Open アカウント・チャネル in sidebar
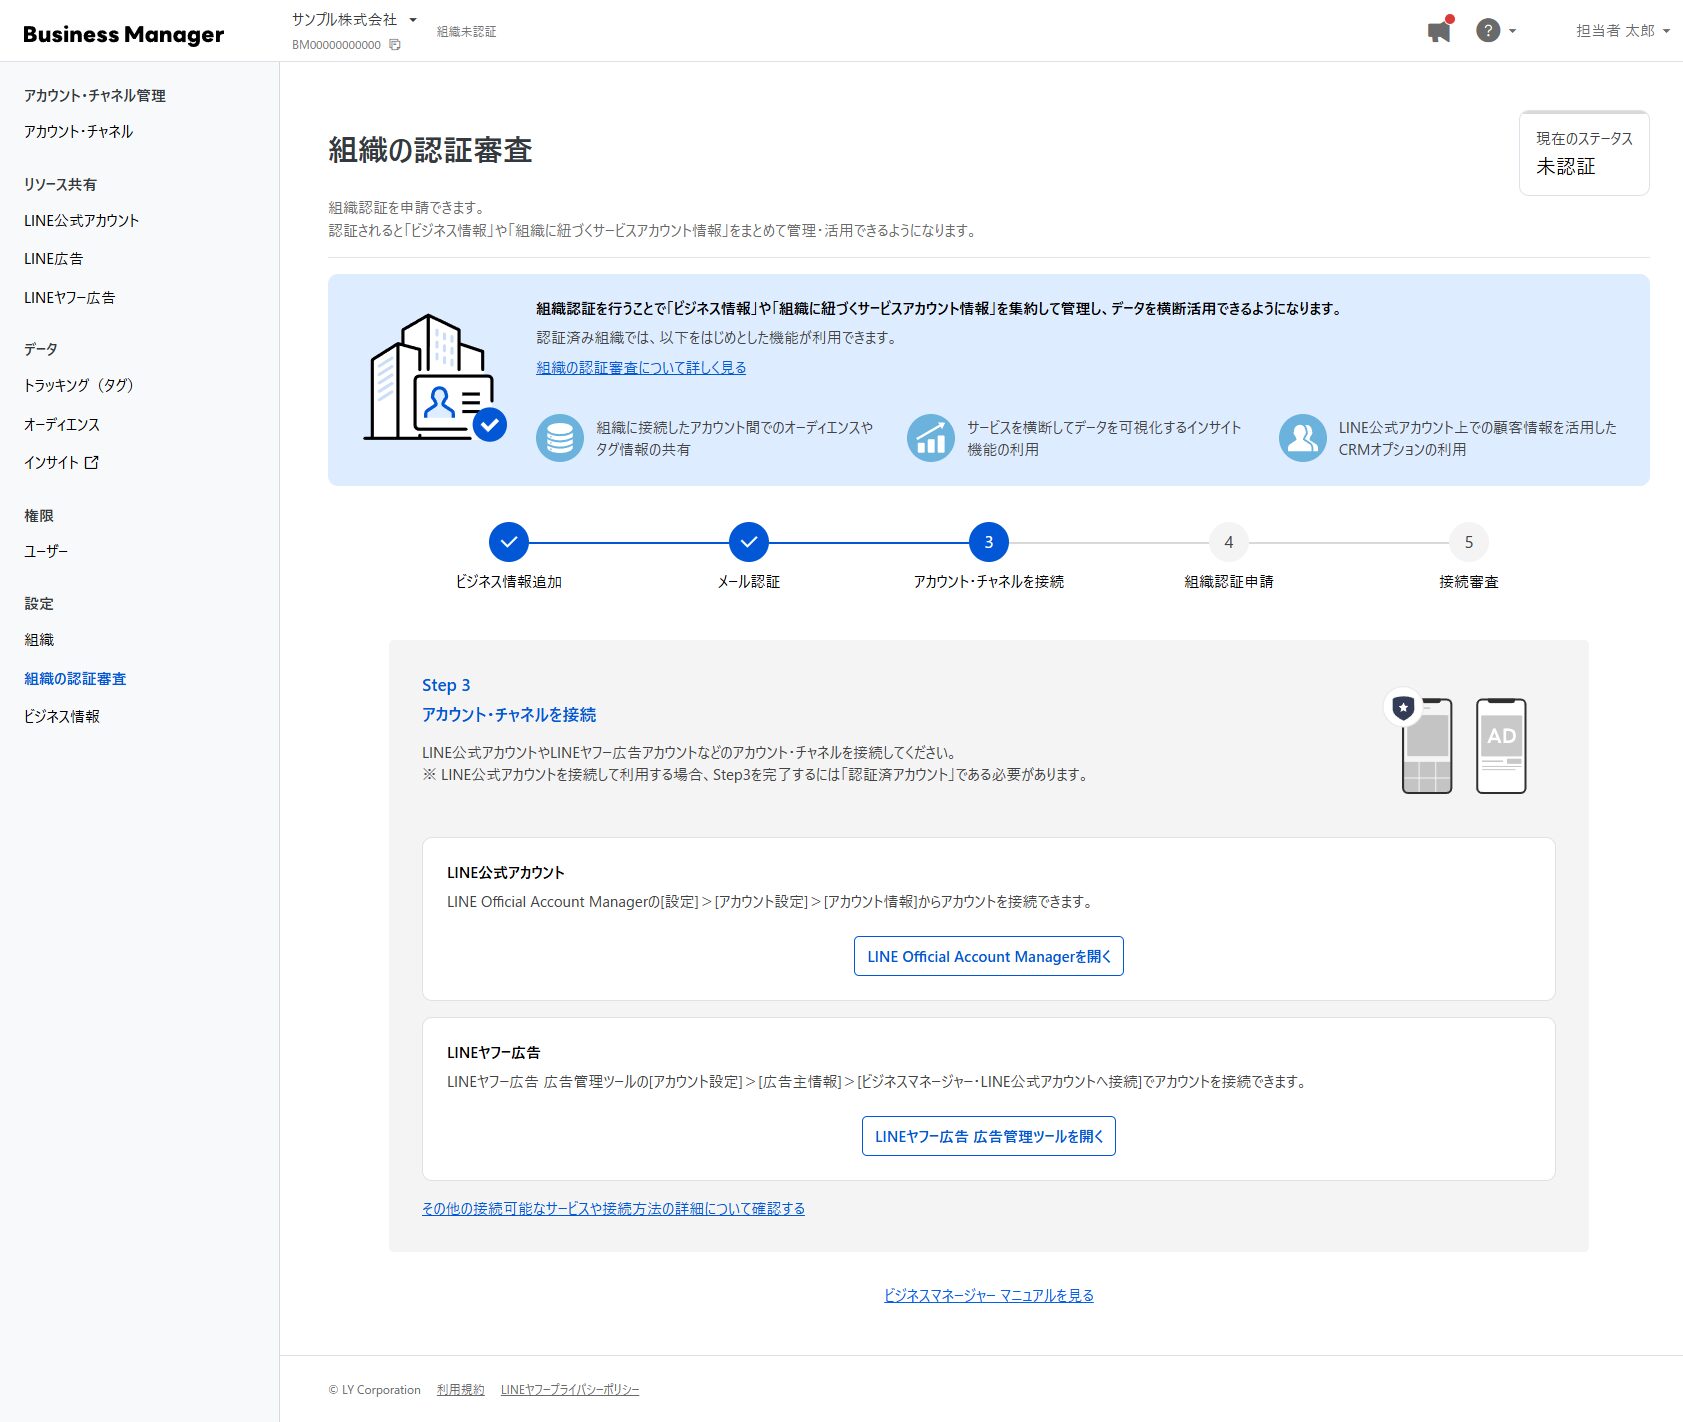Screen dimensions: 1683x1422 (78, 131)
